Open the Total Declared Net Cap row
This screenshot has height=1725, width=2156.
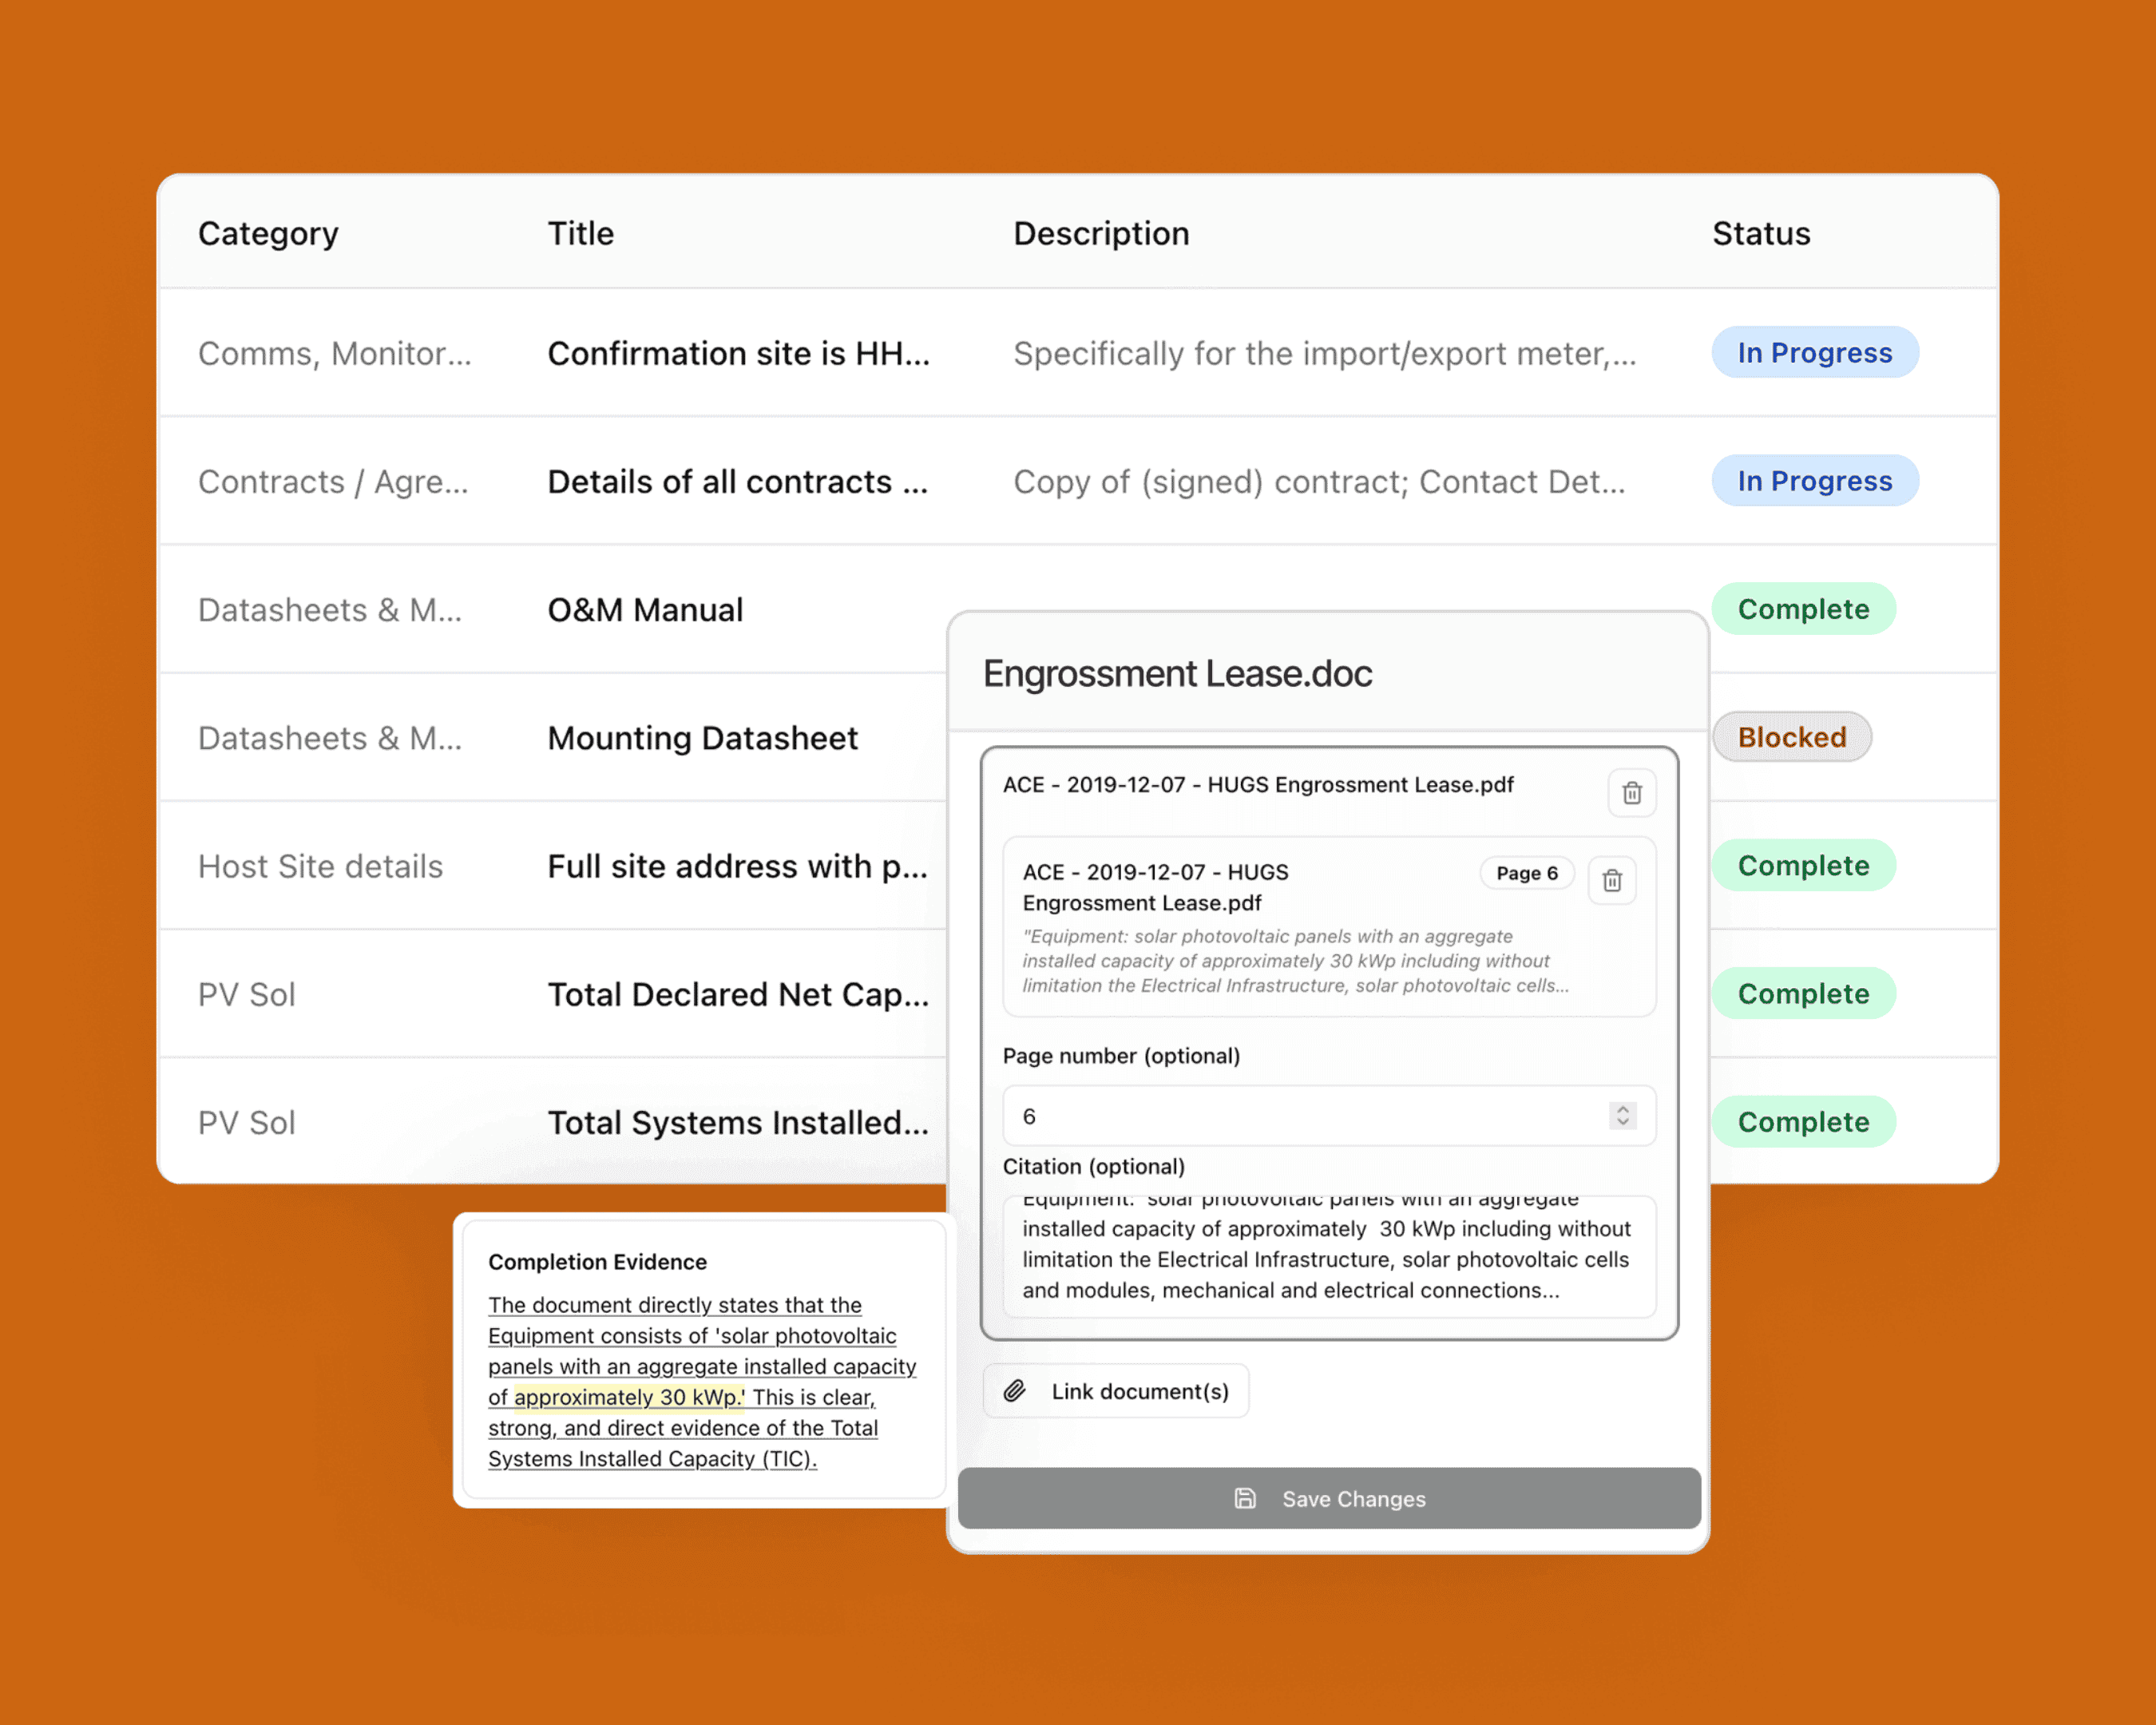point(737,994)
